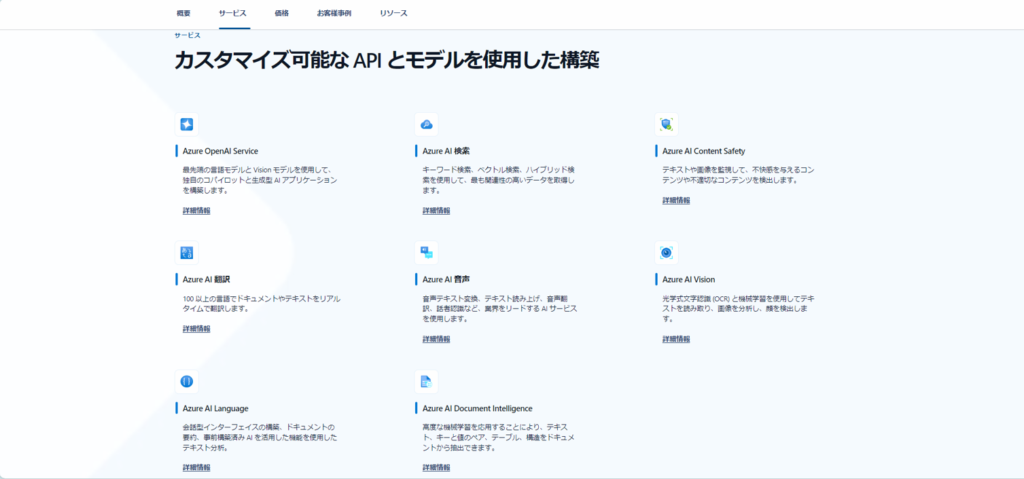Follow 詳細情報 link under Azure AI 音声

pyautogui.click(x=436, y=339)
